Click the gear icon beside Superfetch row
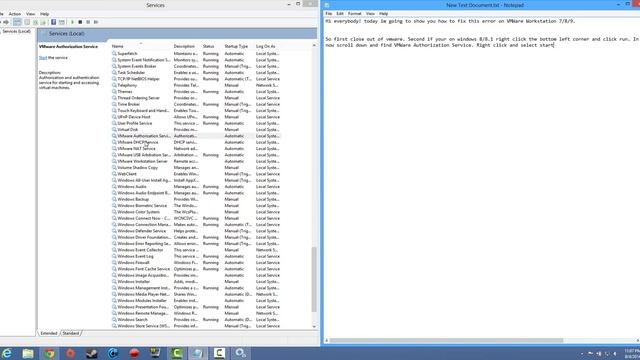The image size is (640, 360). point(114,53)
